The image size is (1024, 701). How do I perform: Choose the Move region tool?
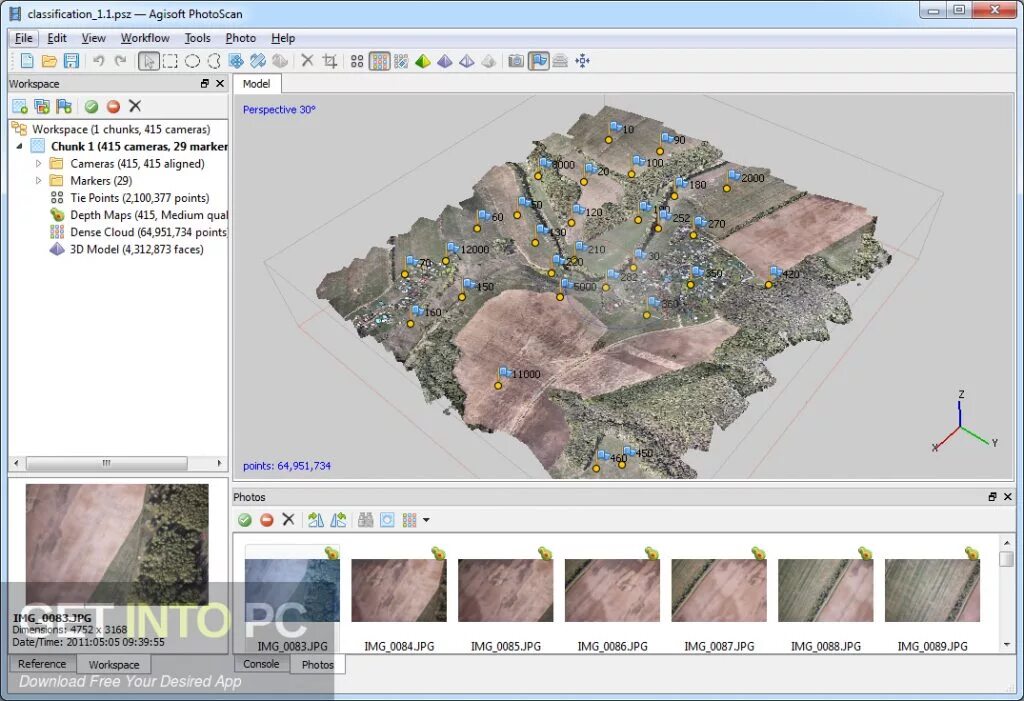pos(236,61)
